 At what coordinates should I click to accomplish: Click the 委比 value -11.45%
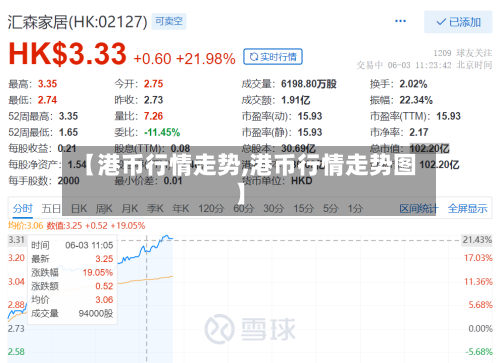(x=162, y=132)
